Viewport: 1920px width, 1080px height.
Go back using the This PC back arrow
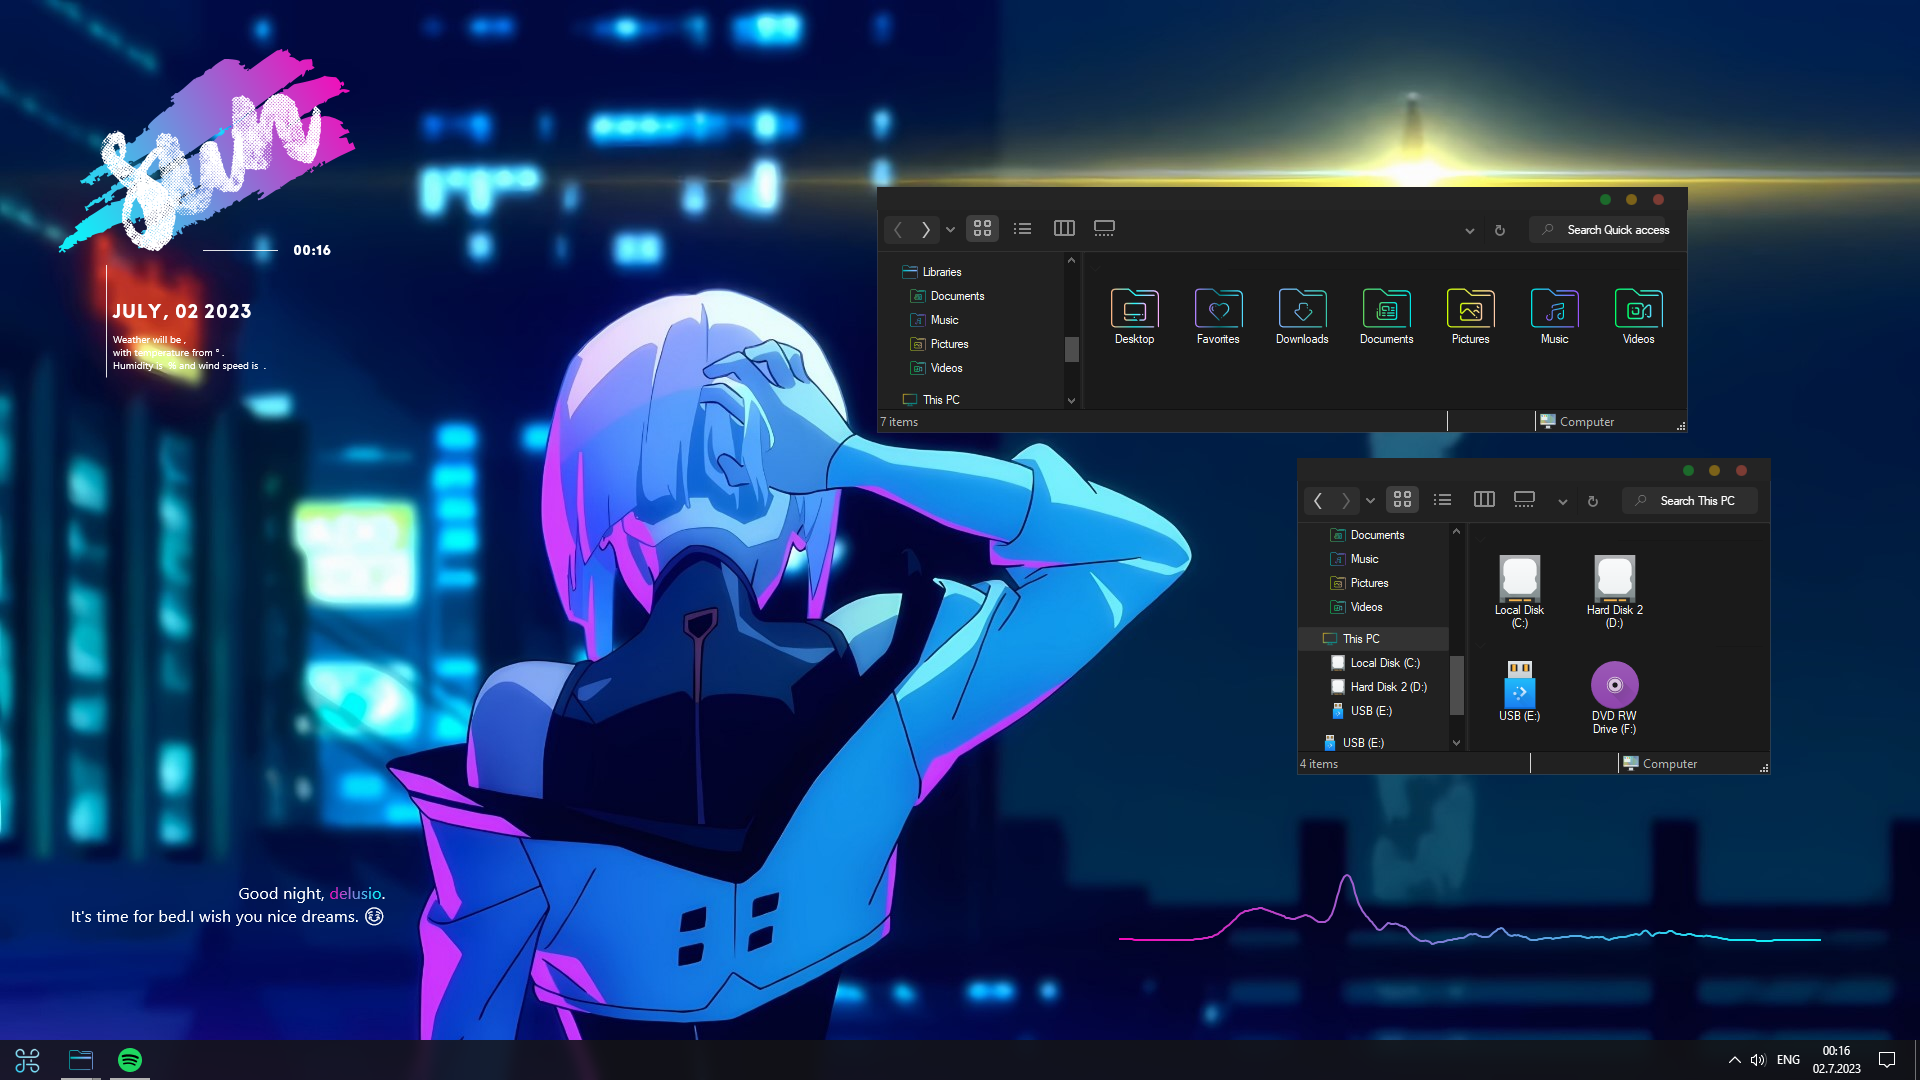tap(1317, 500)
